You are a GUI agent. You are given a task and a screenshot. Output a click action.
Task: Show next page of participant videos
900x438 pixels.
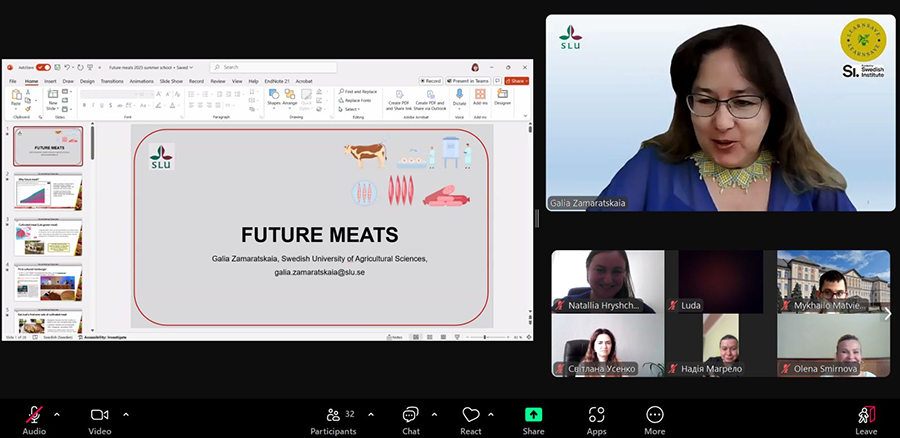click(x=887, y=313)
